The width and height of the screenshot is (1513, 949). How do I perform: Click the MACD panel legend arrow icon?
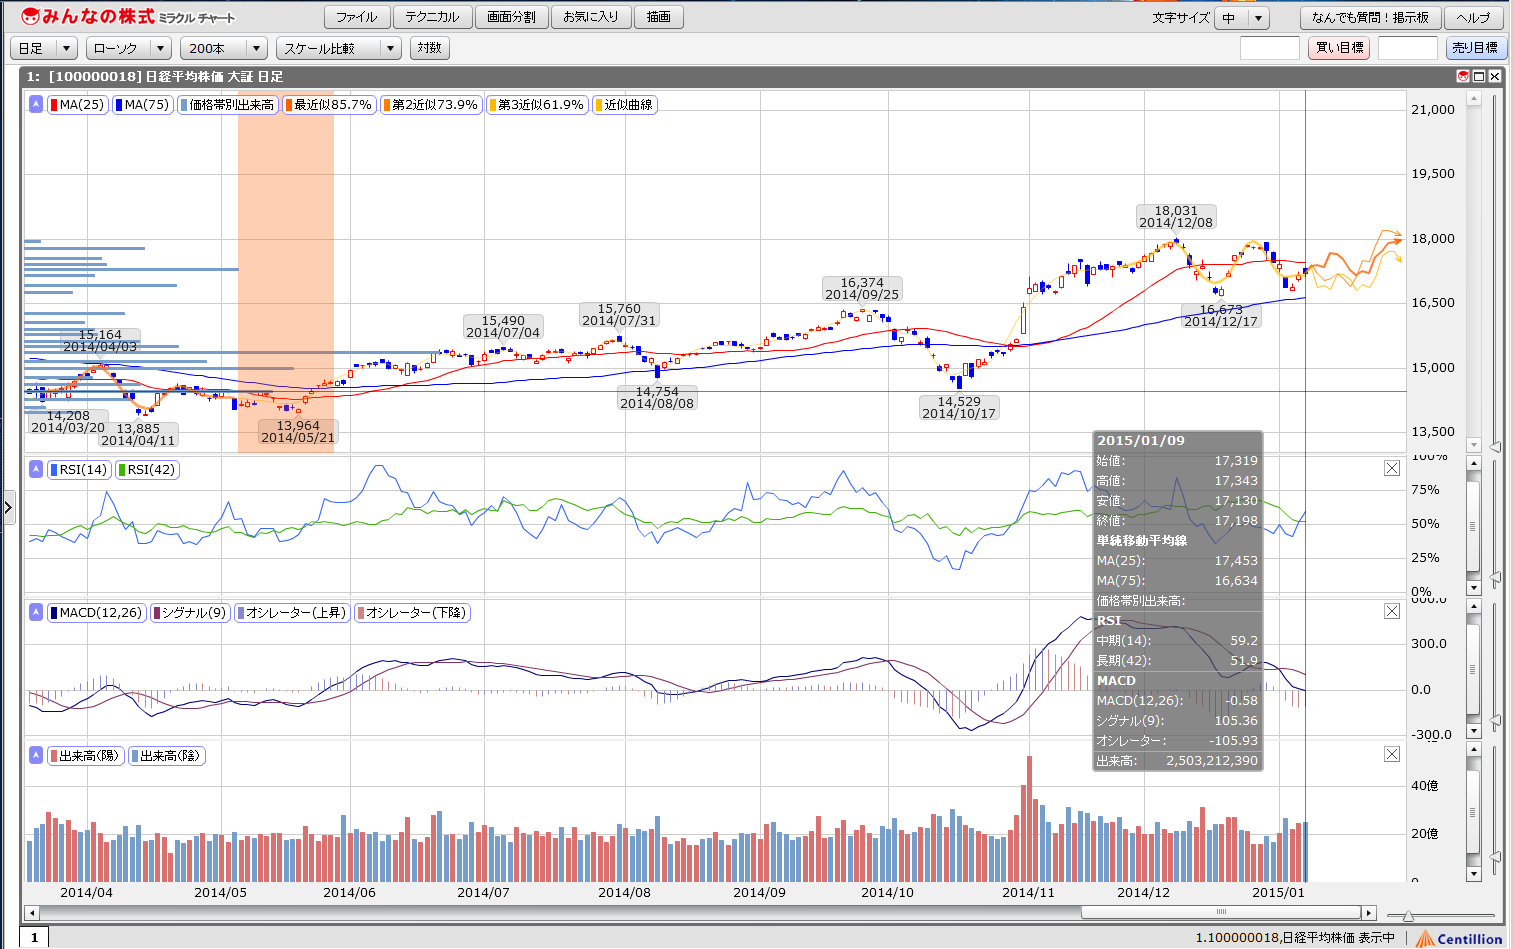[x=36, y=612]
